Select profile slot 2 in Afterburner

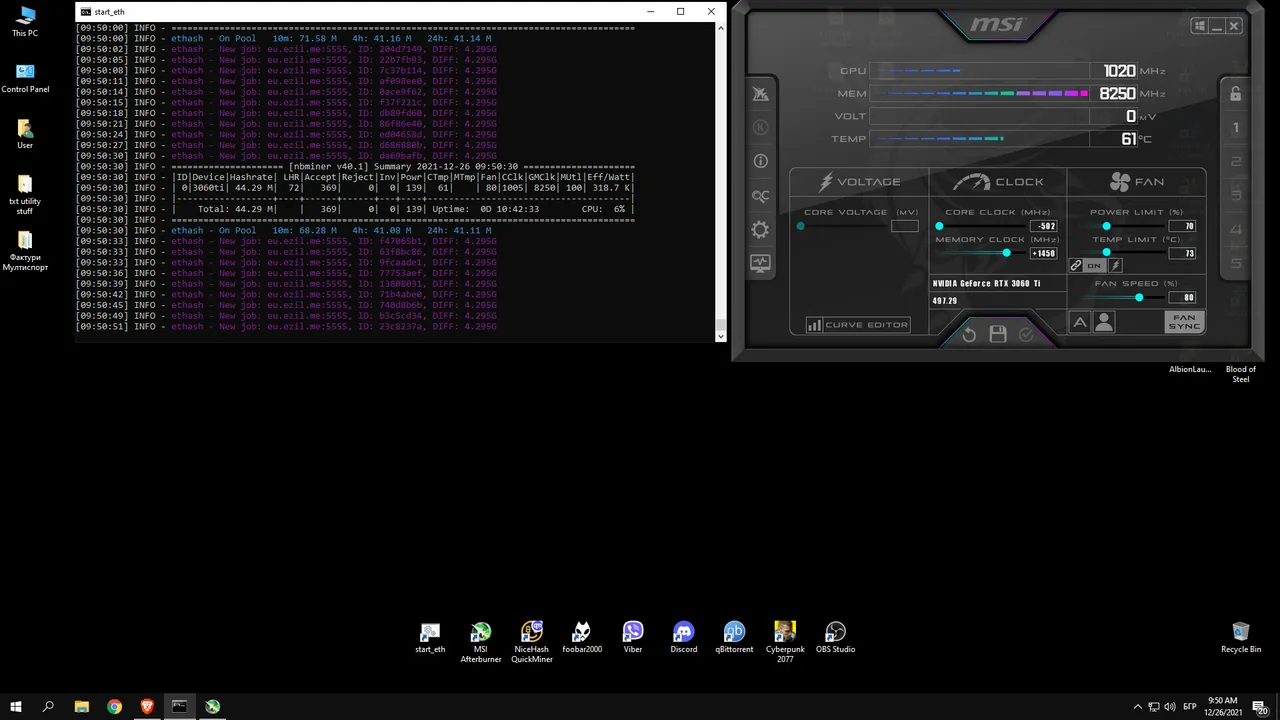pyautogui.click(x=1235, y=162)
